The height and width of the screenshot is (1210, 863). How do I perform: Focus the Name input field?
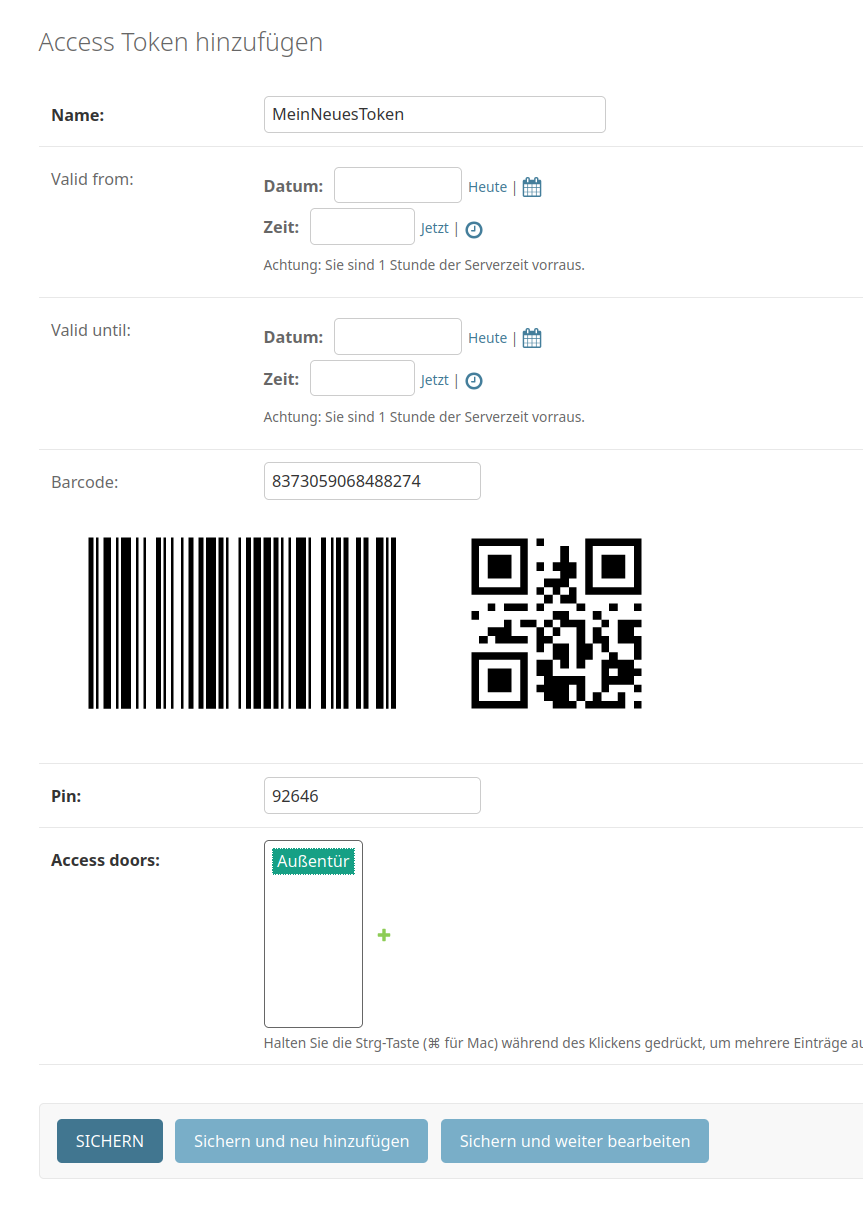click(x=434, y=114)
